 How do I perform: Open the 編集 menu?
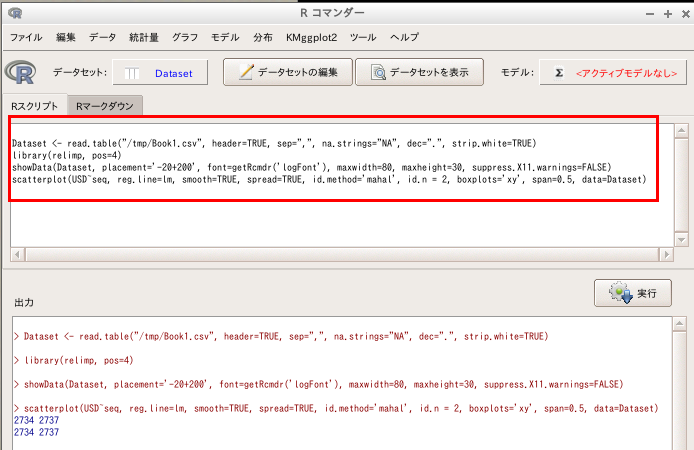point(66,38)
